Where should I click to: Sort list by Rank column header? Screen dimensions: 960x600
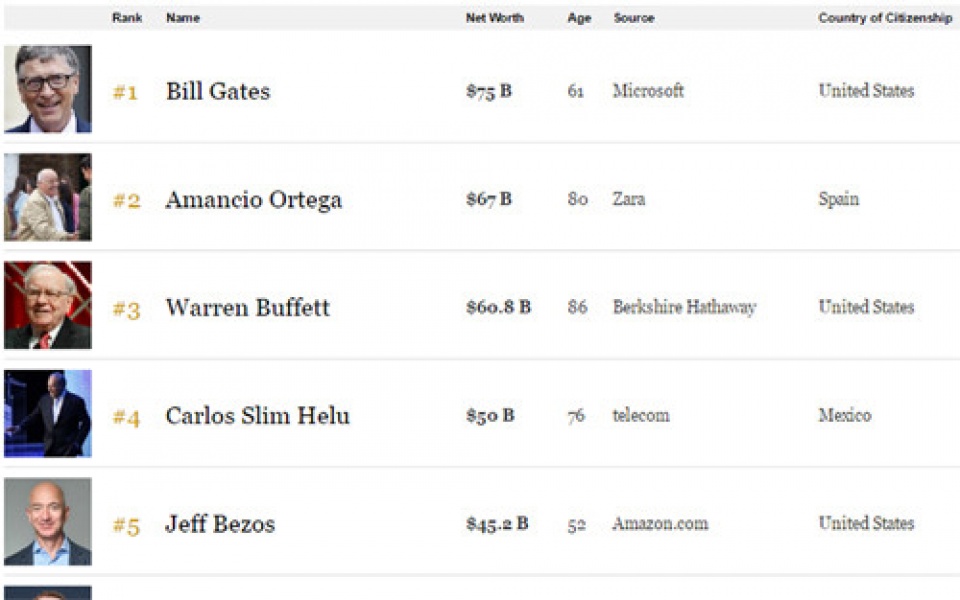[127, 18]
